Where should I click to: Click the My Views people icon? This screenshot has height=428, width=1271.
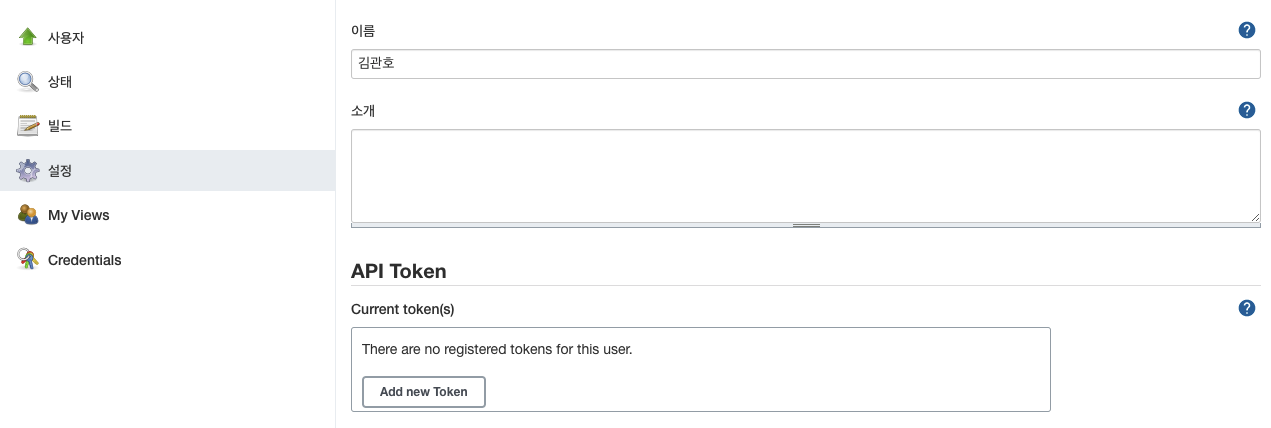28,215
